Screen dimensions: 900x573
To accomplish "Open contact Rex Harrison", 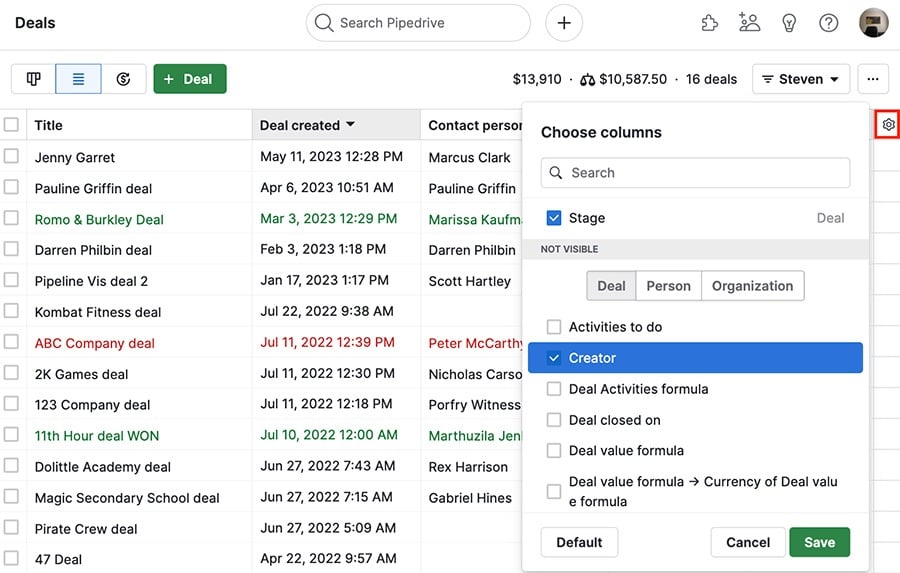I will pyautogui.click(x=468, y=467).
